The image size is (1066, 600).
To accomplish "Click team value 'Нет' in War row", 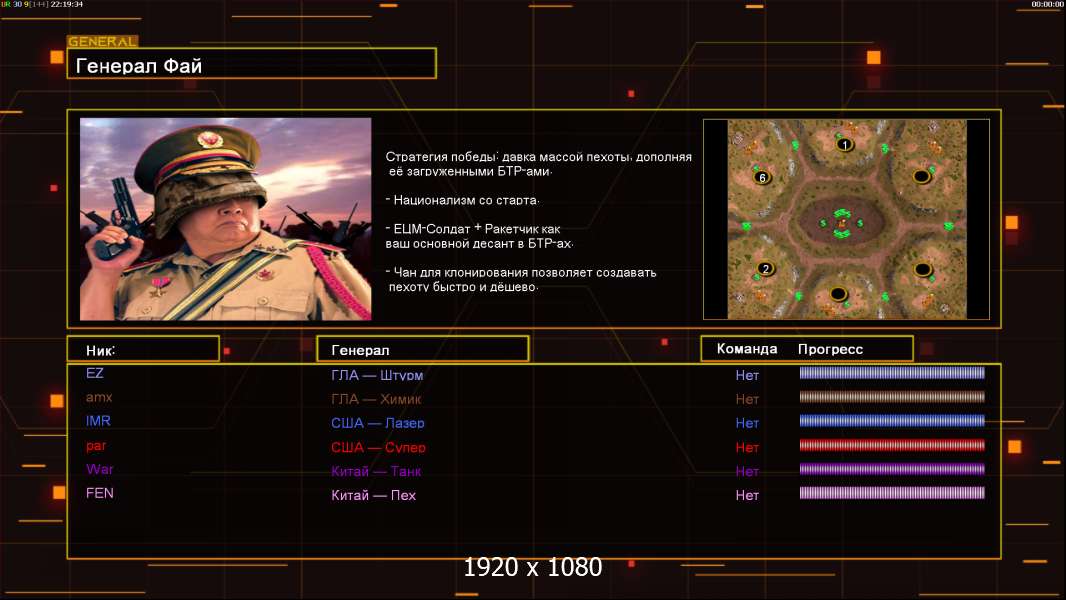I will pos(747,471).
